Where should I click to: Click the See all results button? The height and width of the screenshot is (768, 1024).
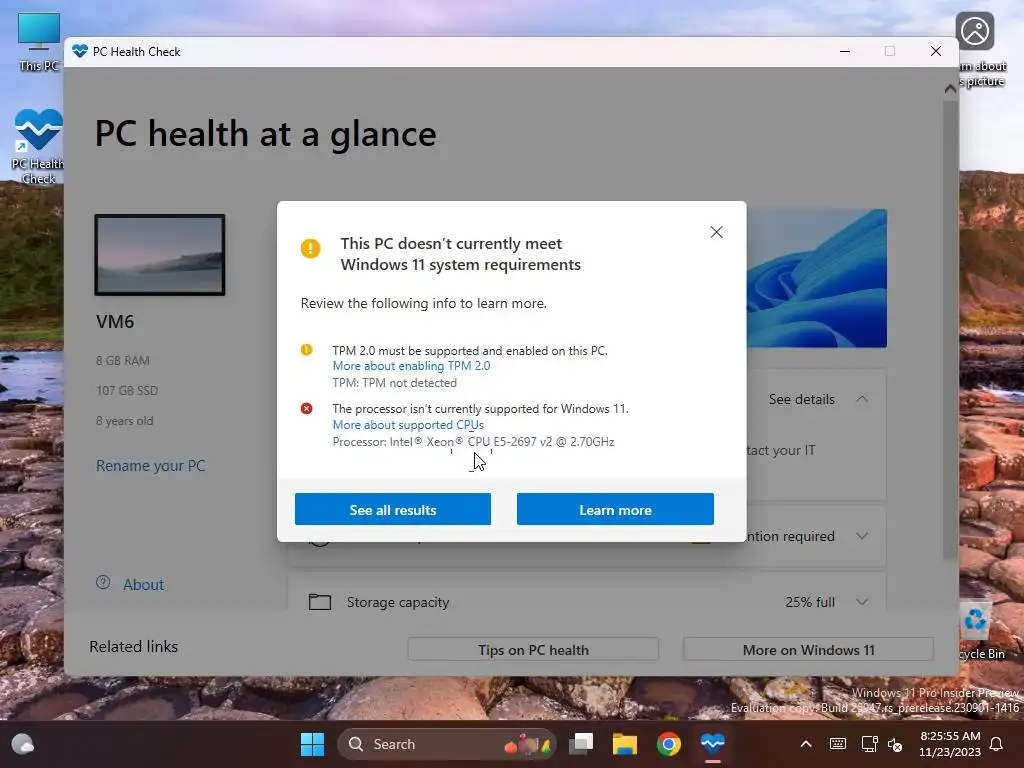click(392, 509)
